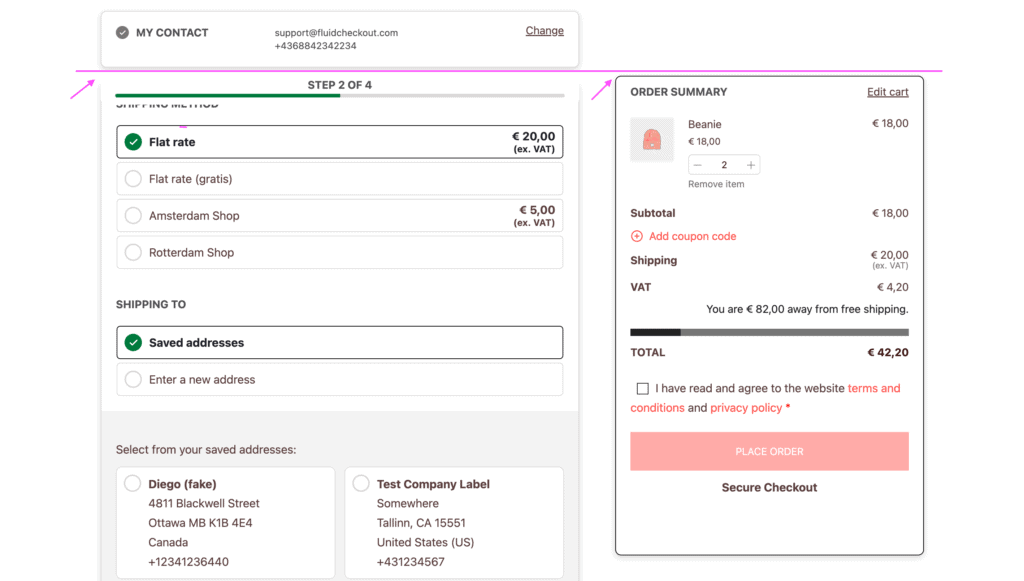Click the green checkmark on Flat rate shipping

point(132,141)
